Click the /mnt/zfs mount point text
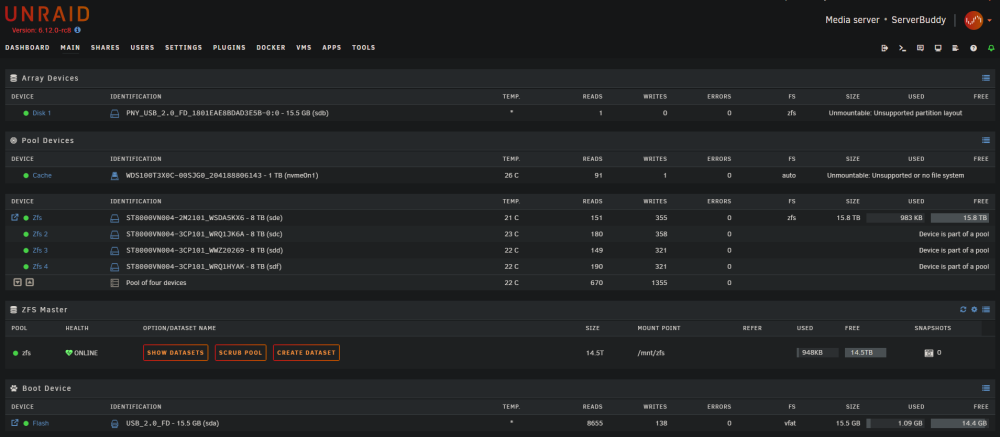This screenshot has width=1000, height=437. (x=652, y=353)
